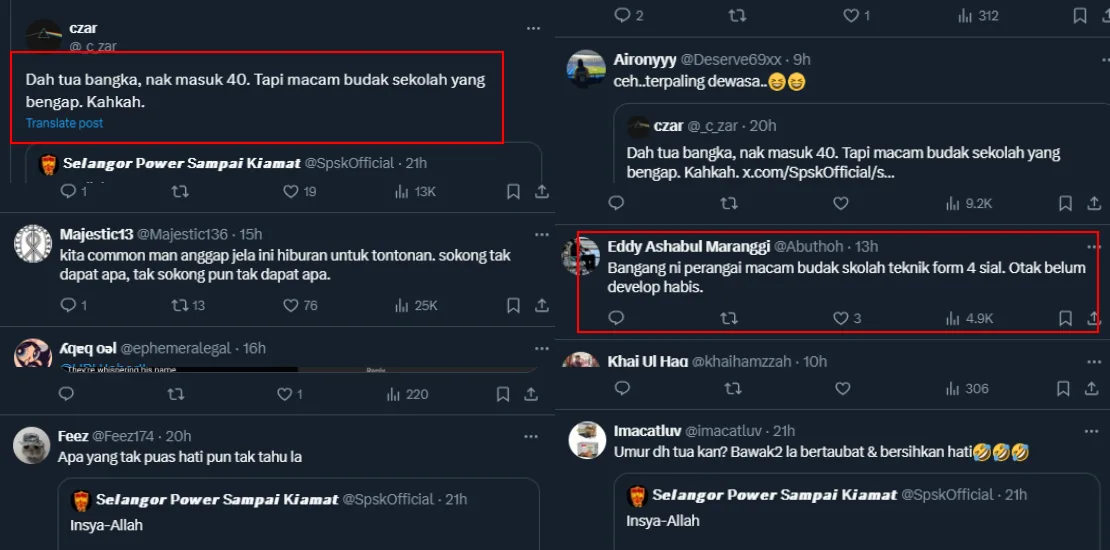Open the x.com/SpskOfficial link in quoted post

click(818, 172)
